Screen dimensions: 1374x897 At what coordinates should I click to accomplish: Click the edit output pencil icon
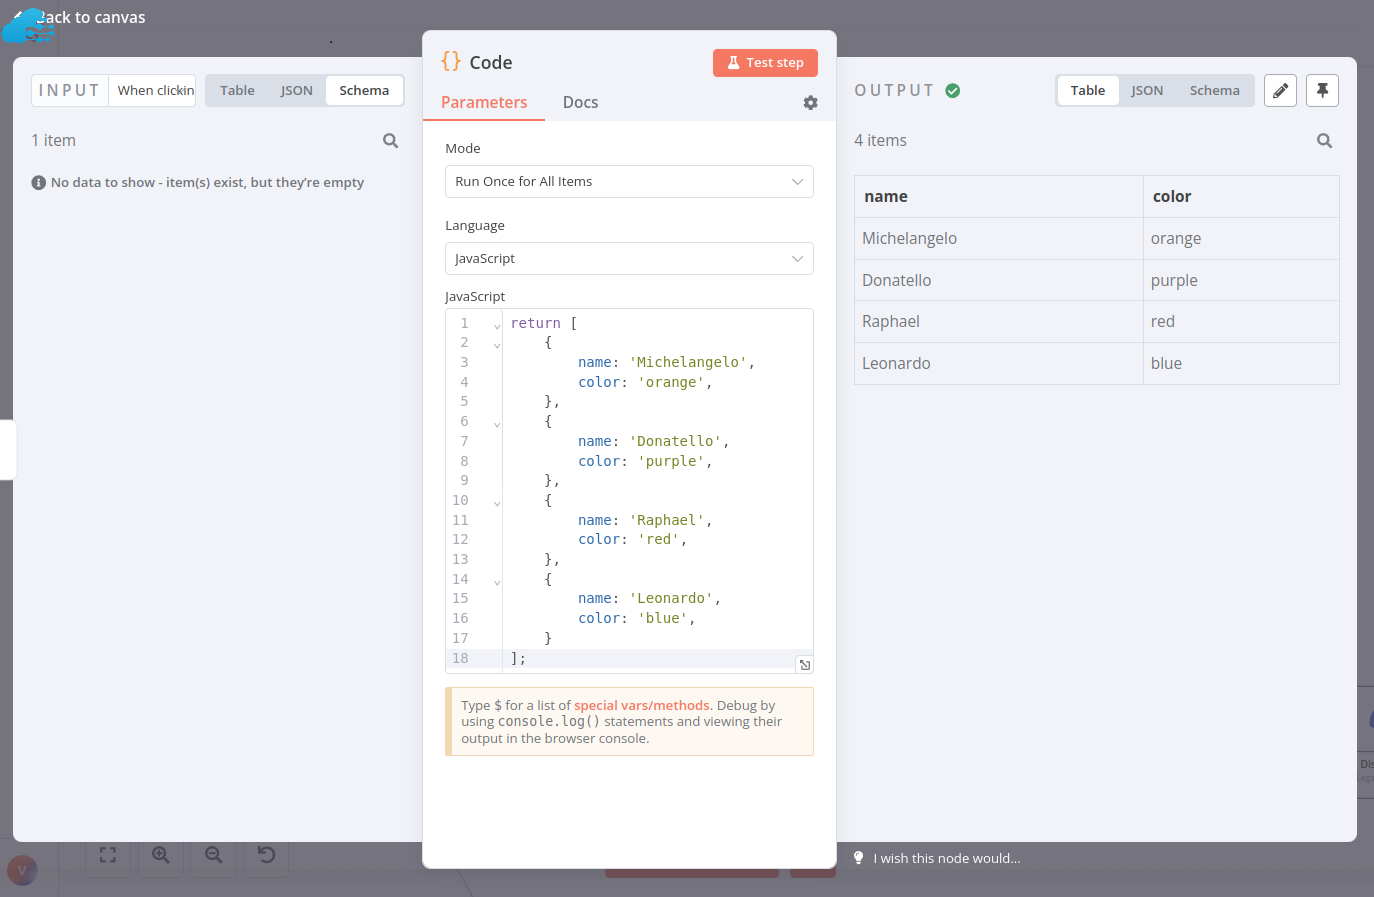(x=1280, y=91)
